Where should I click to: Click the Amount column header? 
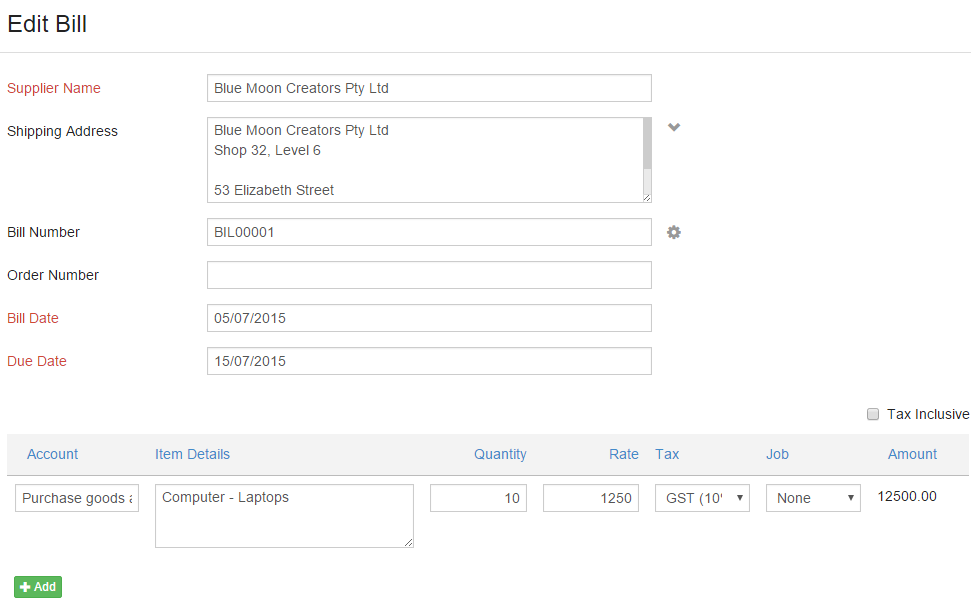[912, 454]
